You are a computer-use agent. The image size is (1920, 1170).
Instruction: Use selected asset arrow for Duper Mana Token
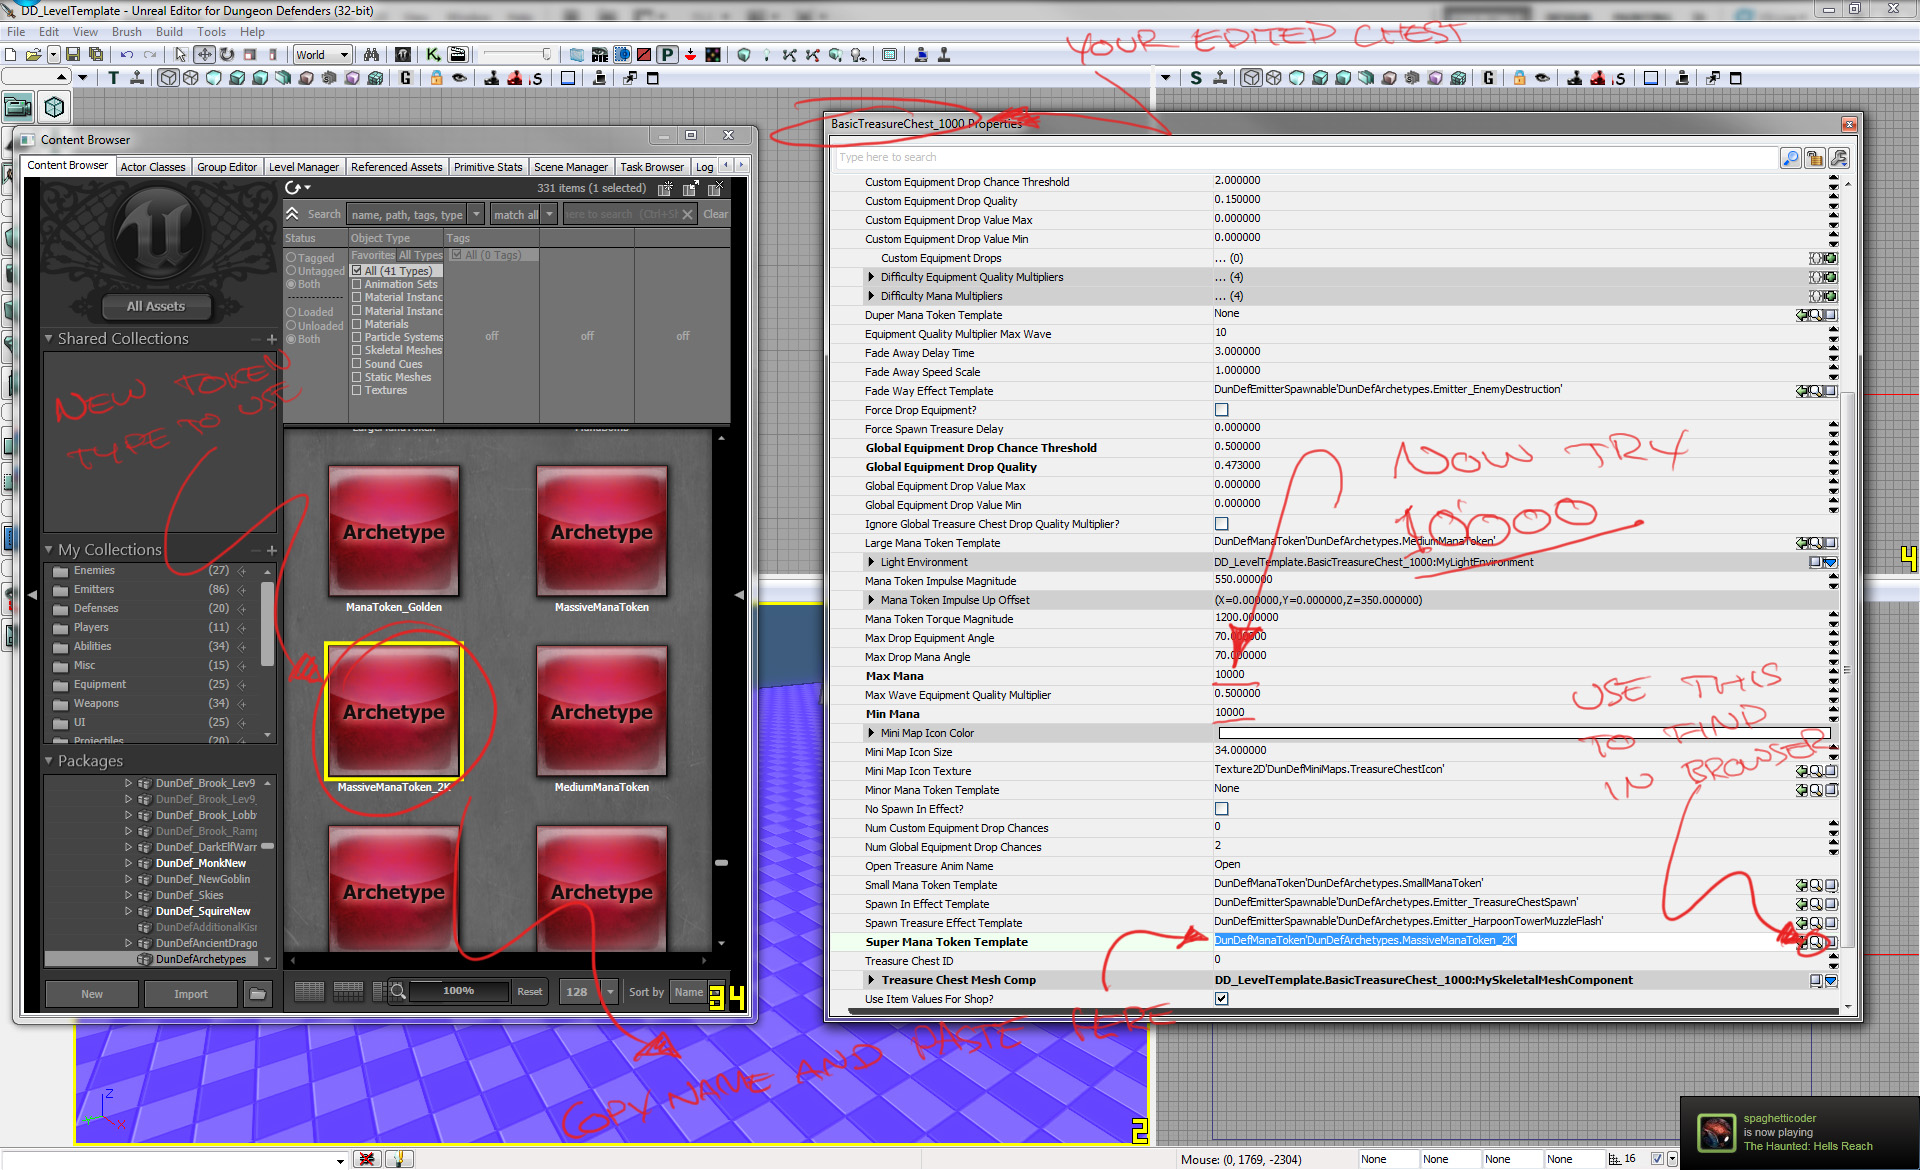[x=1802, y=315]
